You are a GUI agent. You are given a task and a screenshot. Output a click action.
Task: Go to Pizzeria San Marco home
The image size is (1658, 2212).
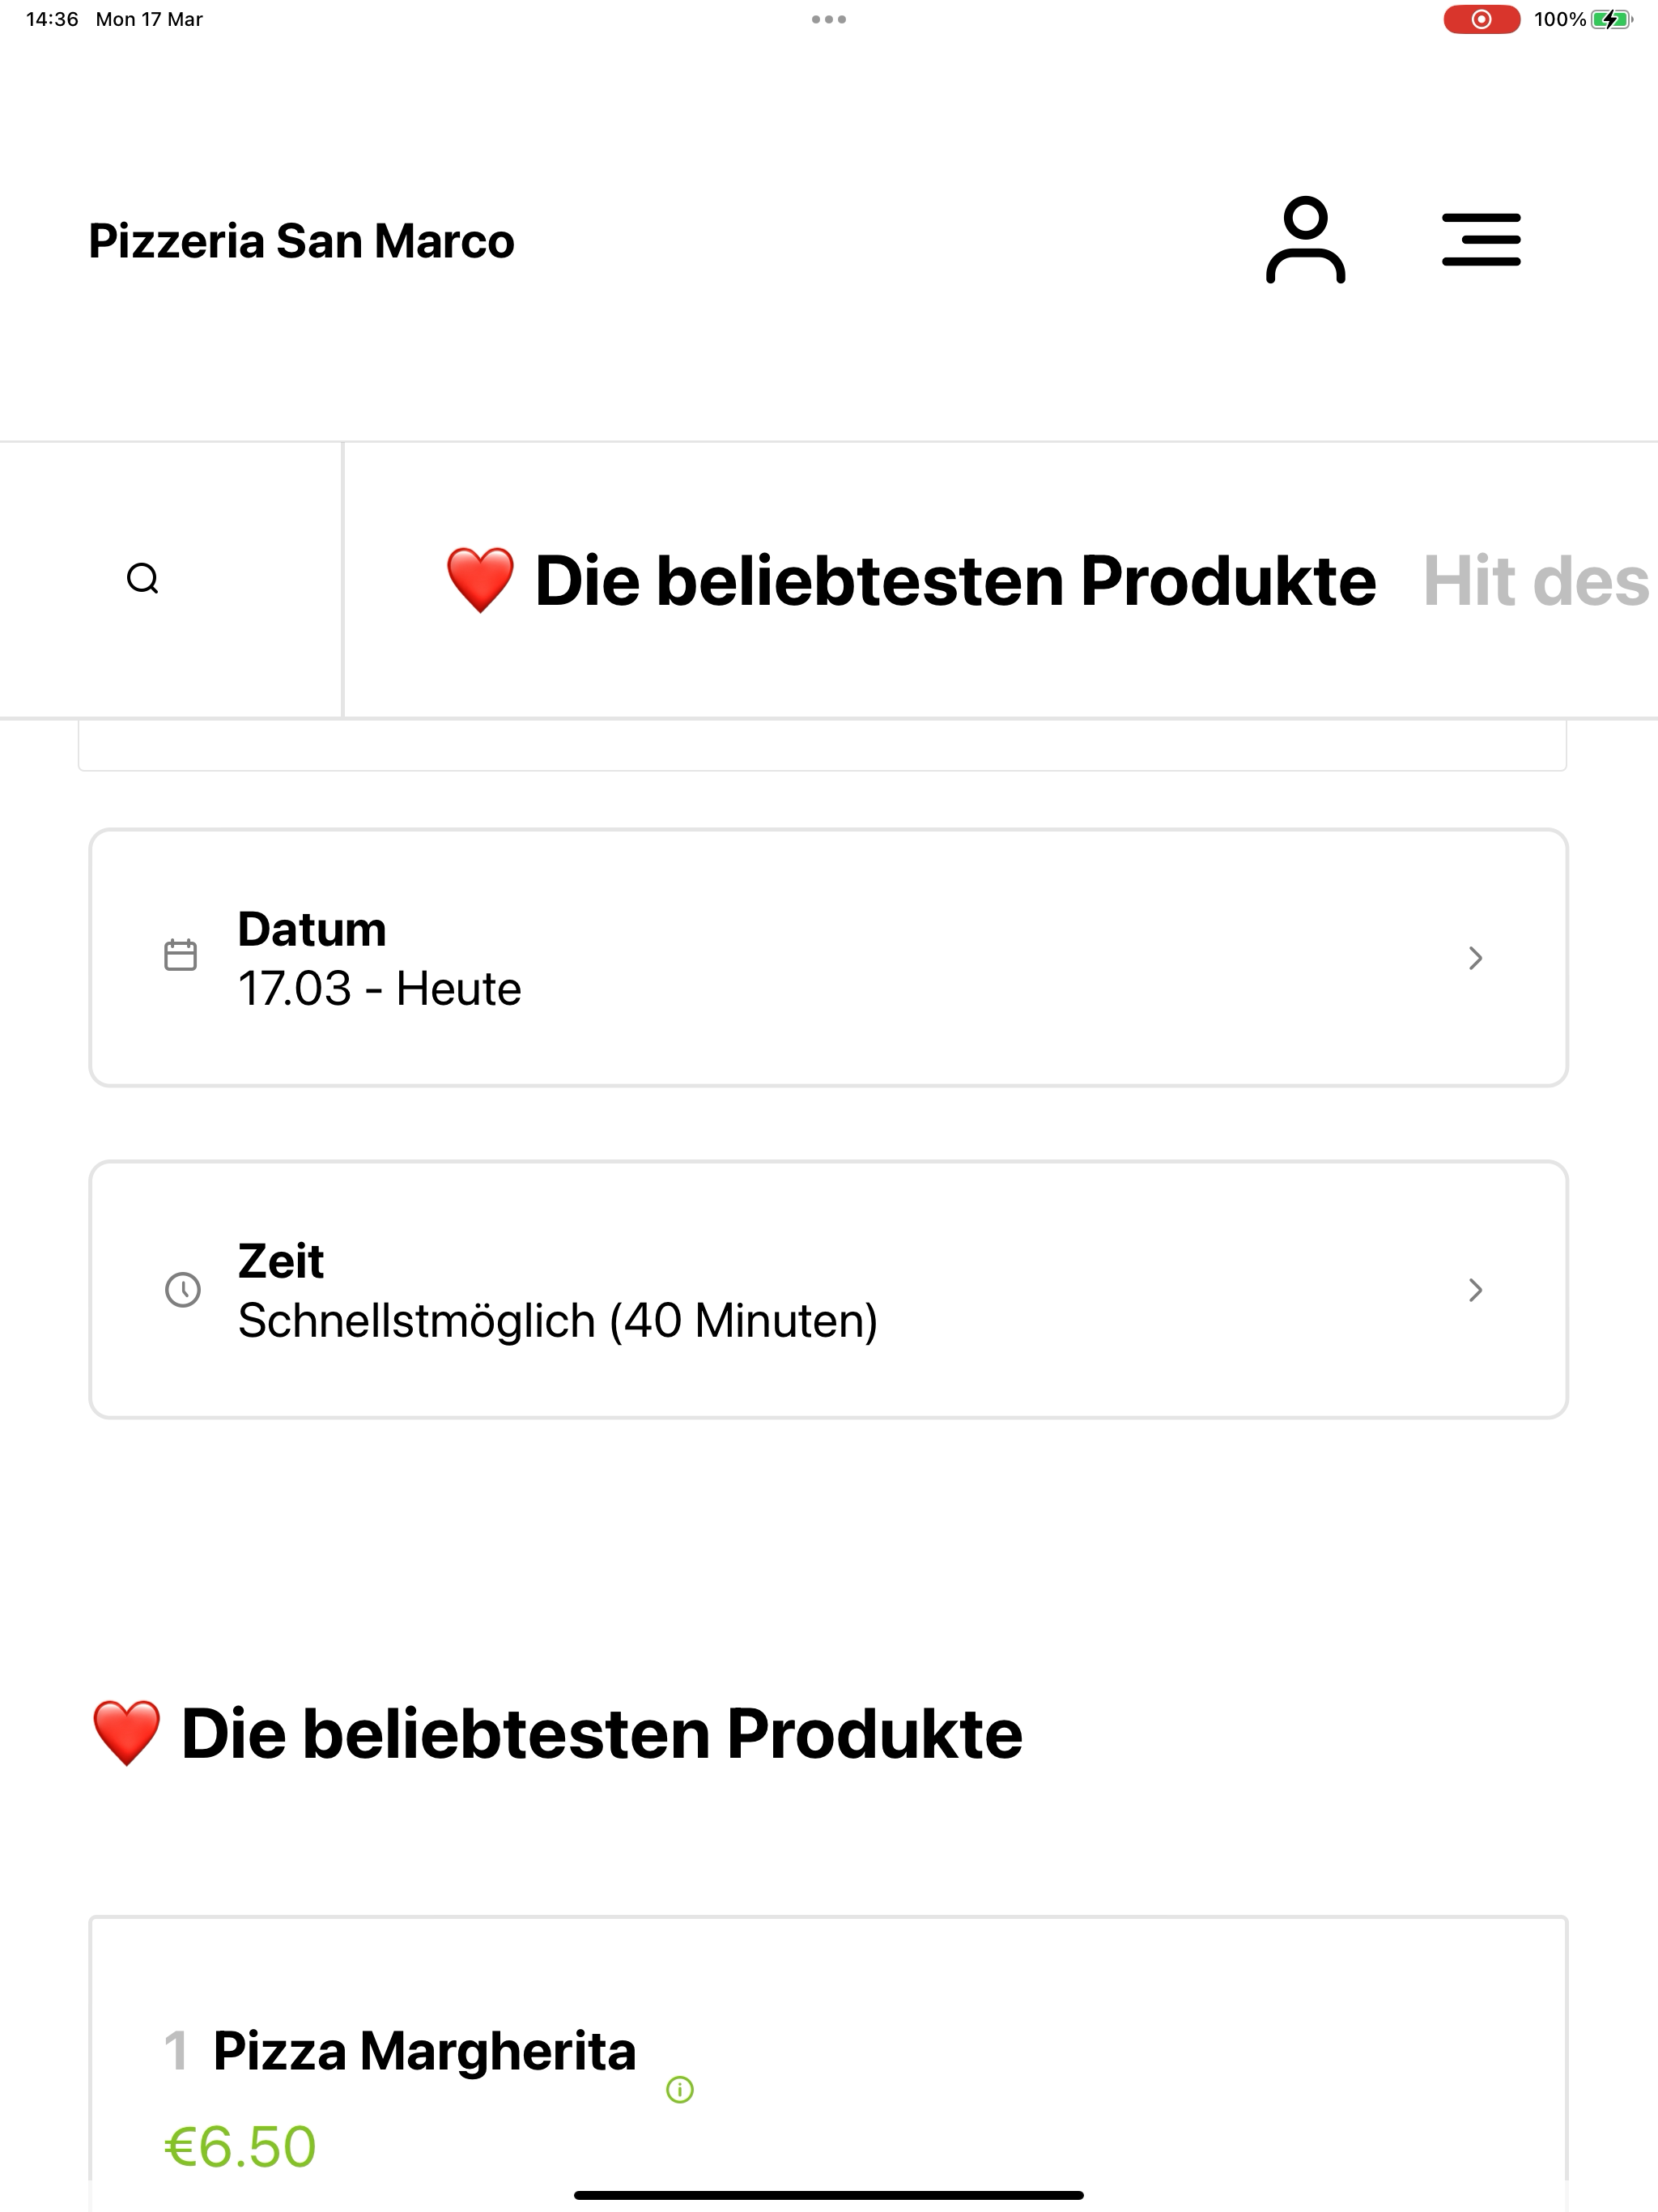click(x=301, y=241)
